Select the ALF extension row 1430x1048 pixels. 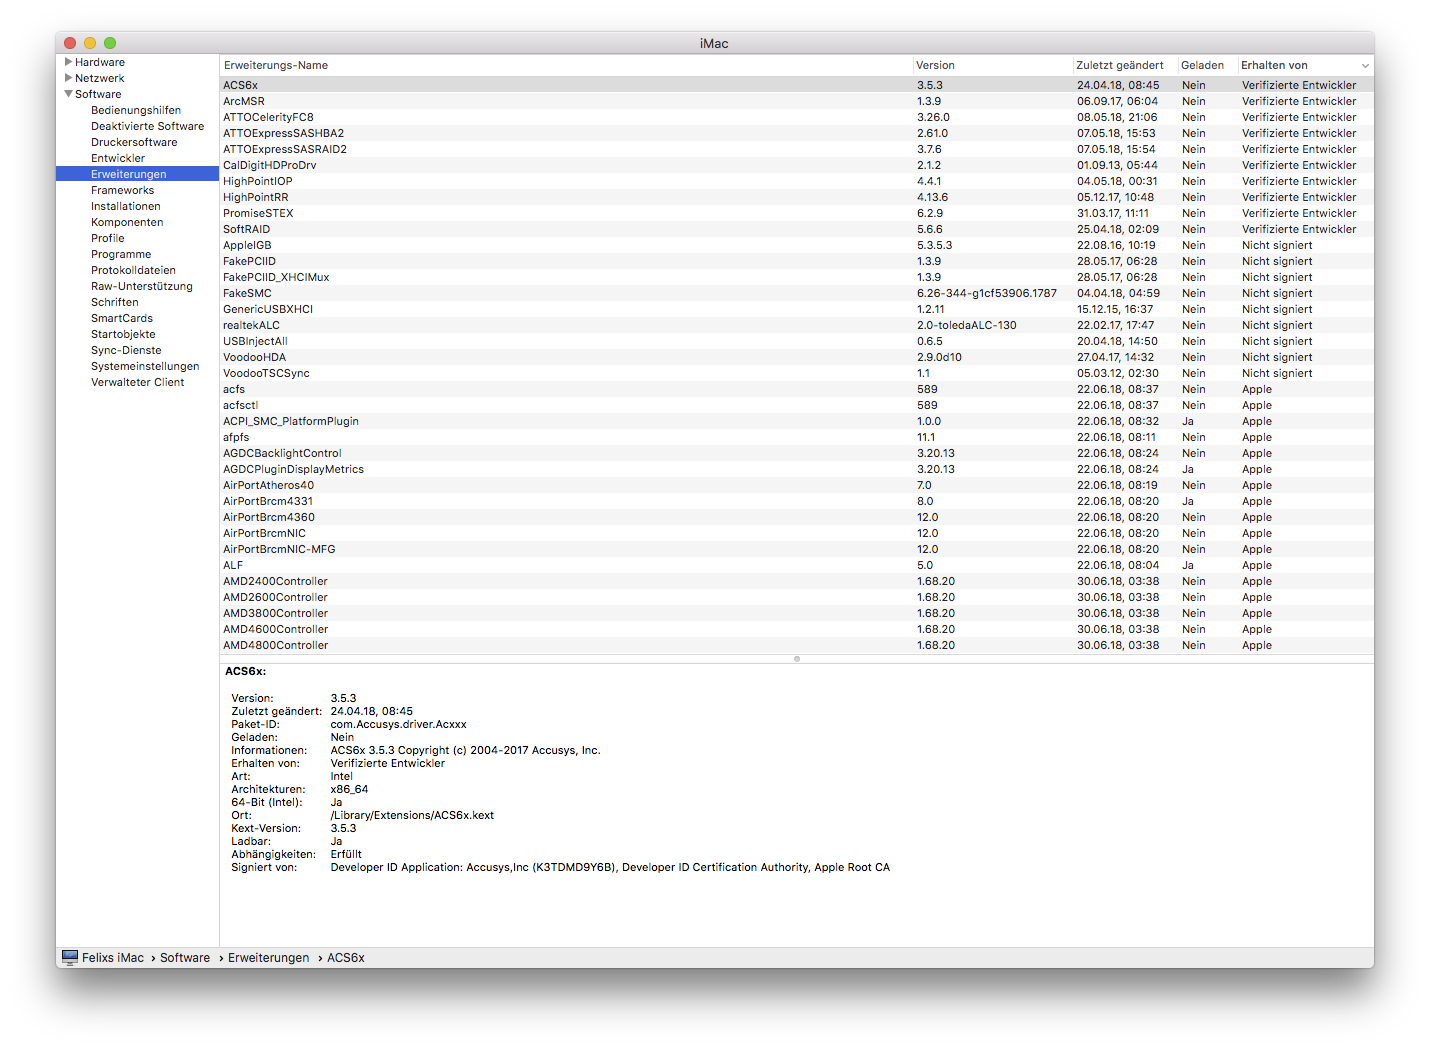tap(797, 565)
